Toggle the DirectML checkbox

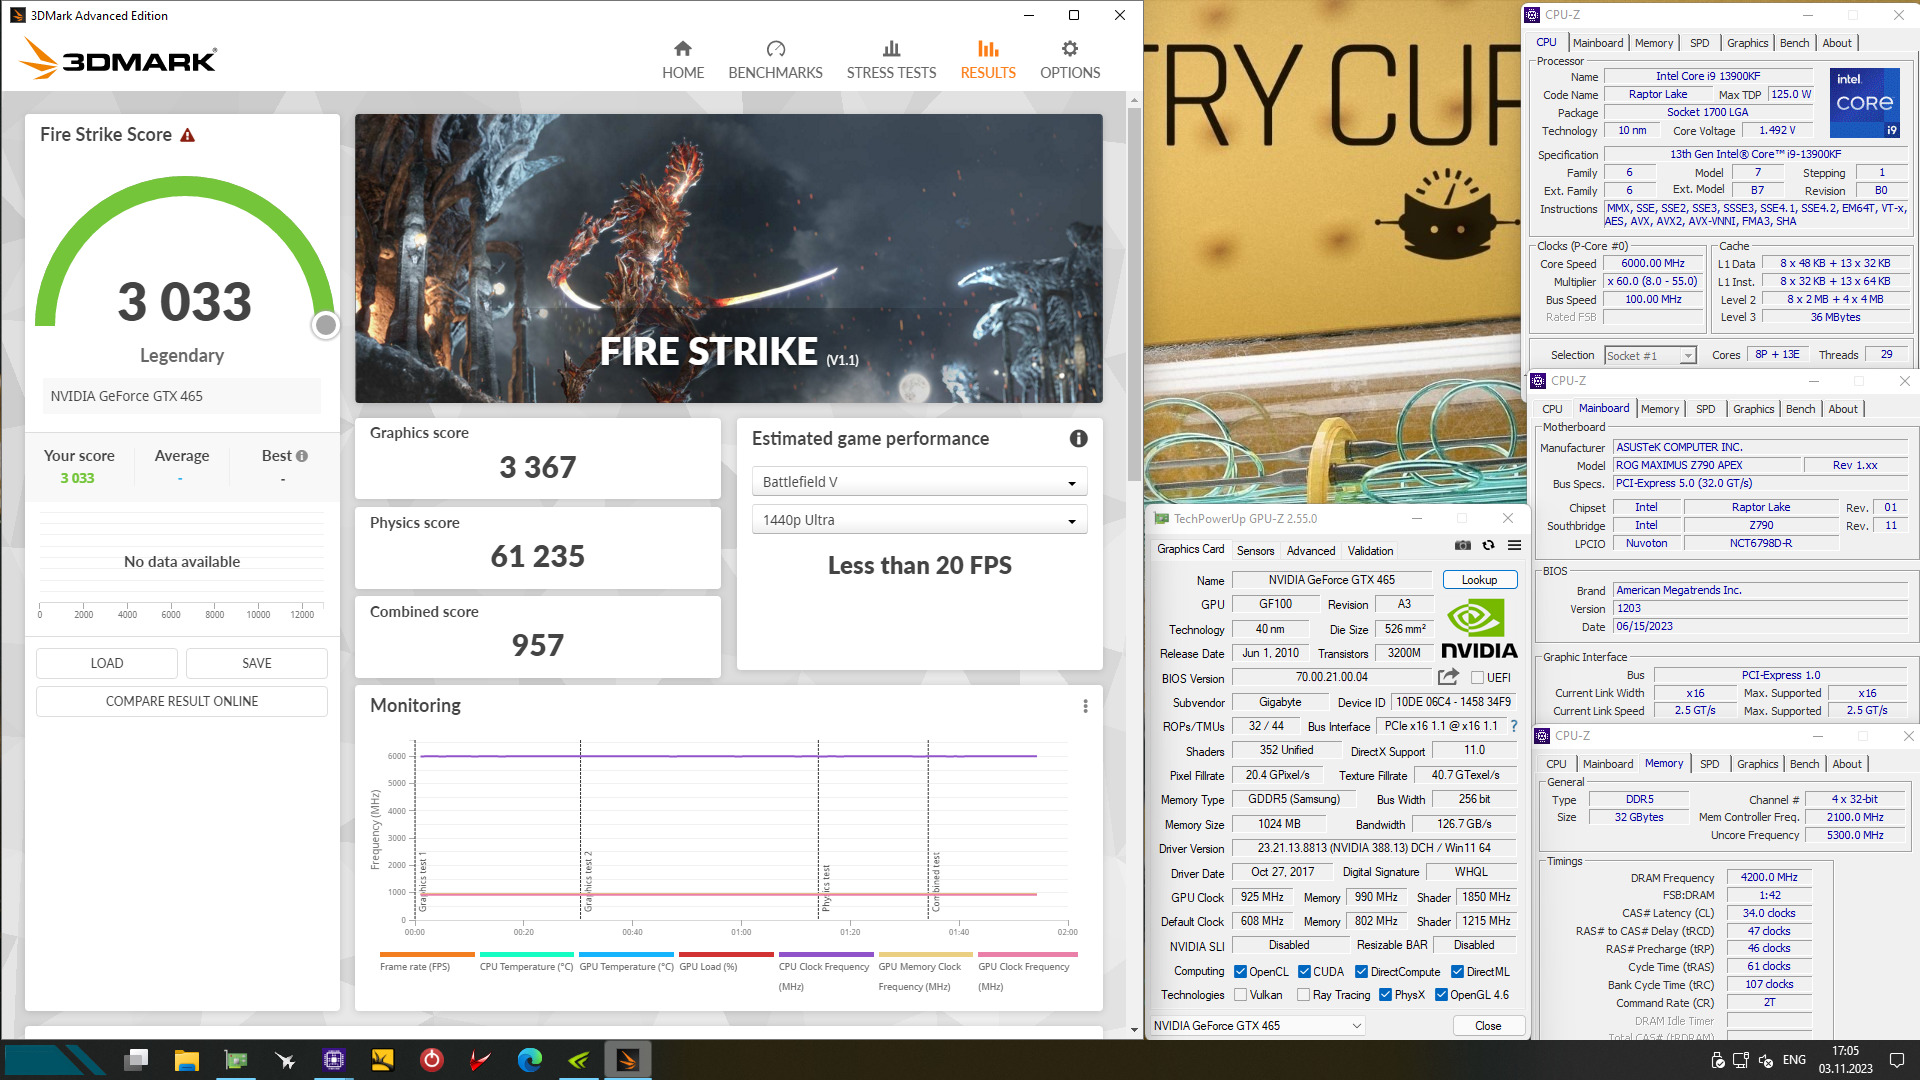click(1457, 972)
